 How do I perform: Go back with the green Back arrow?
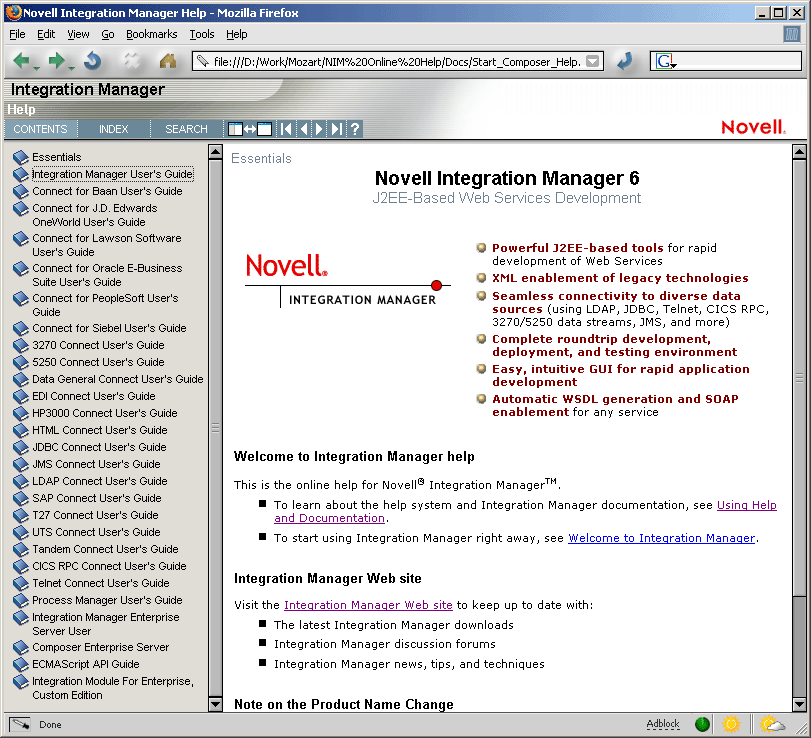pyautogui.click(x=21, y=61)
